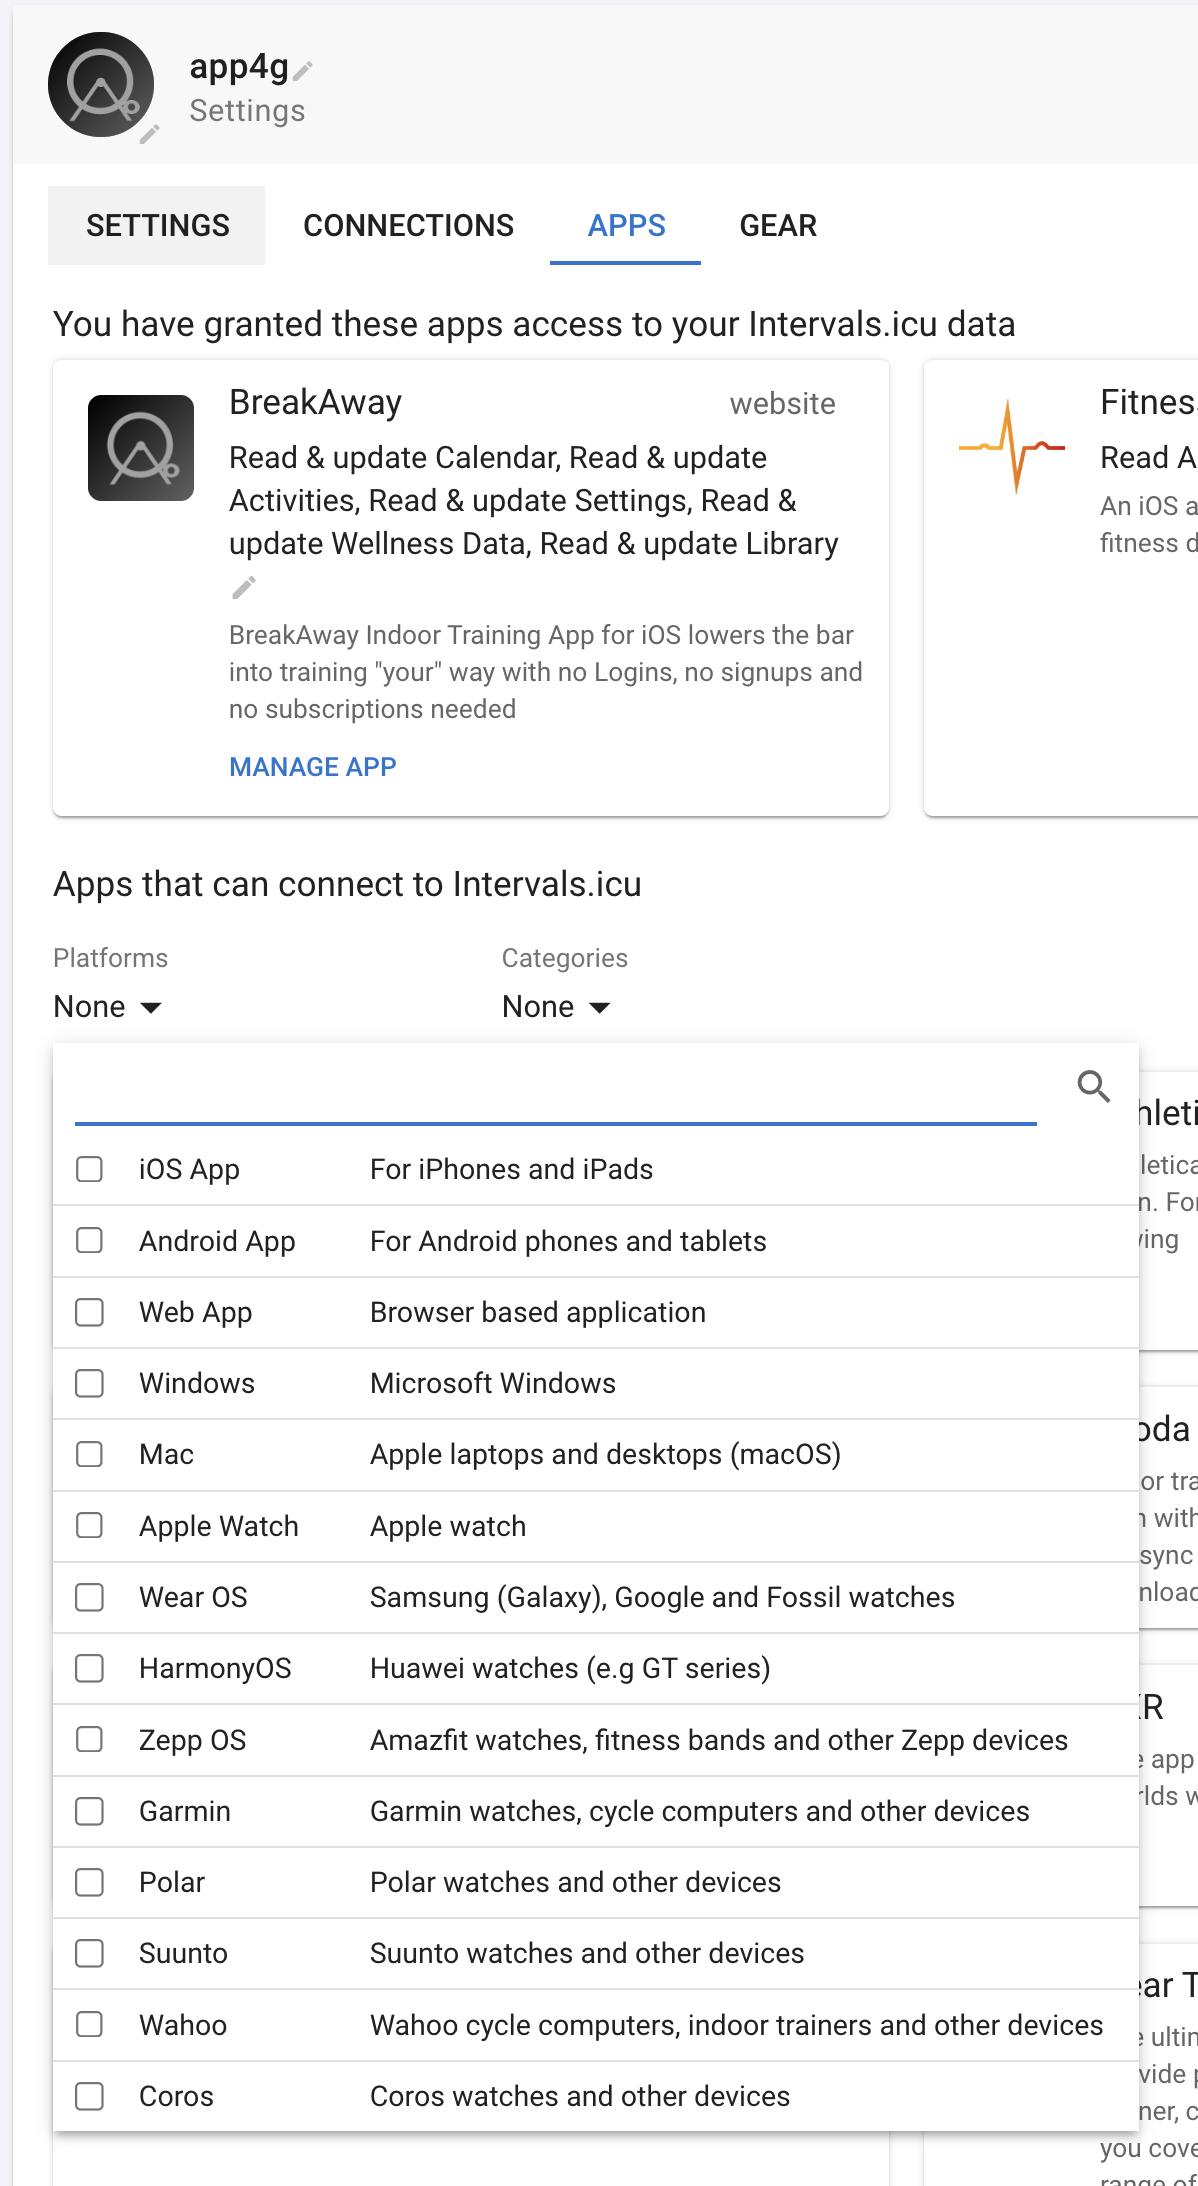Click the Manage App link
1198x2186 pixels.
(x=313, y=767)
